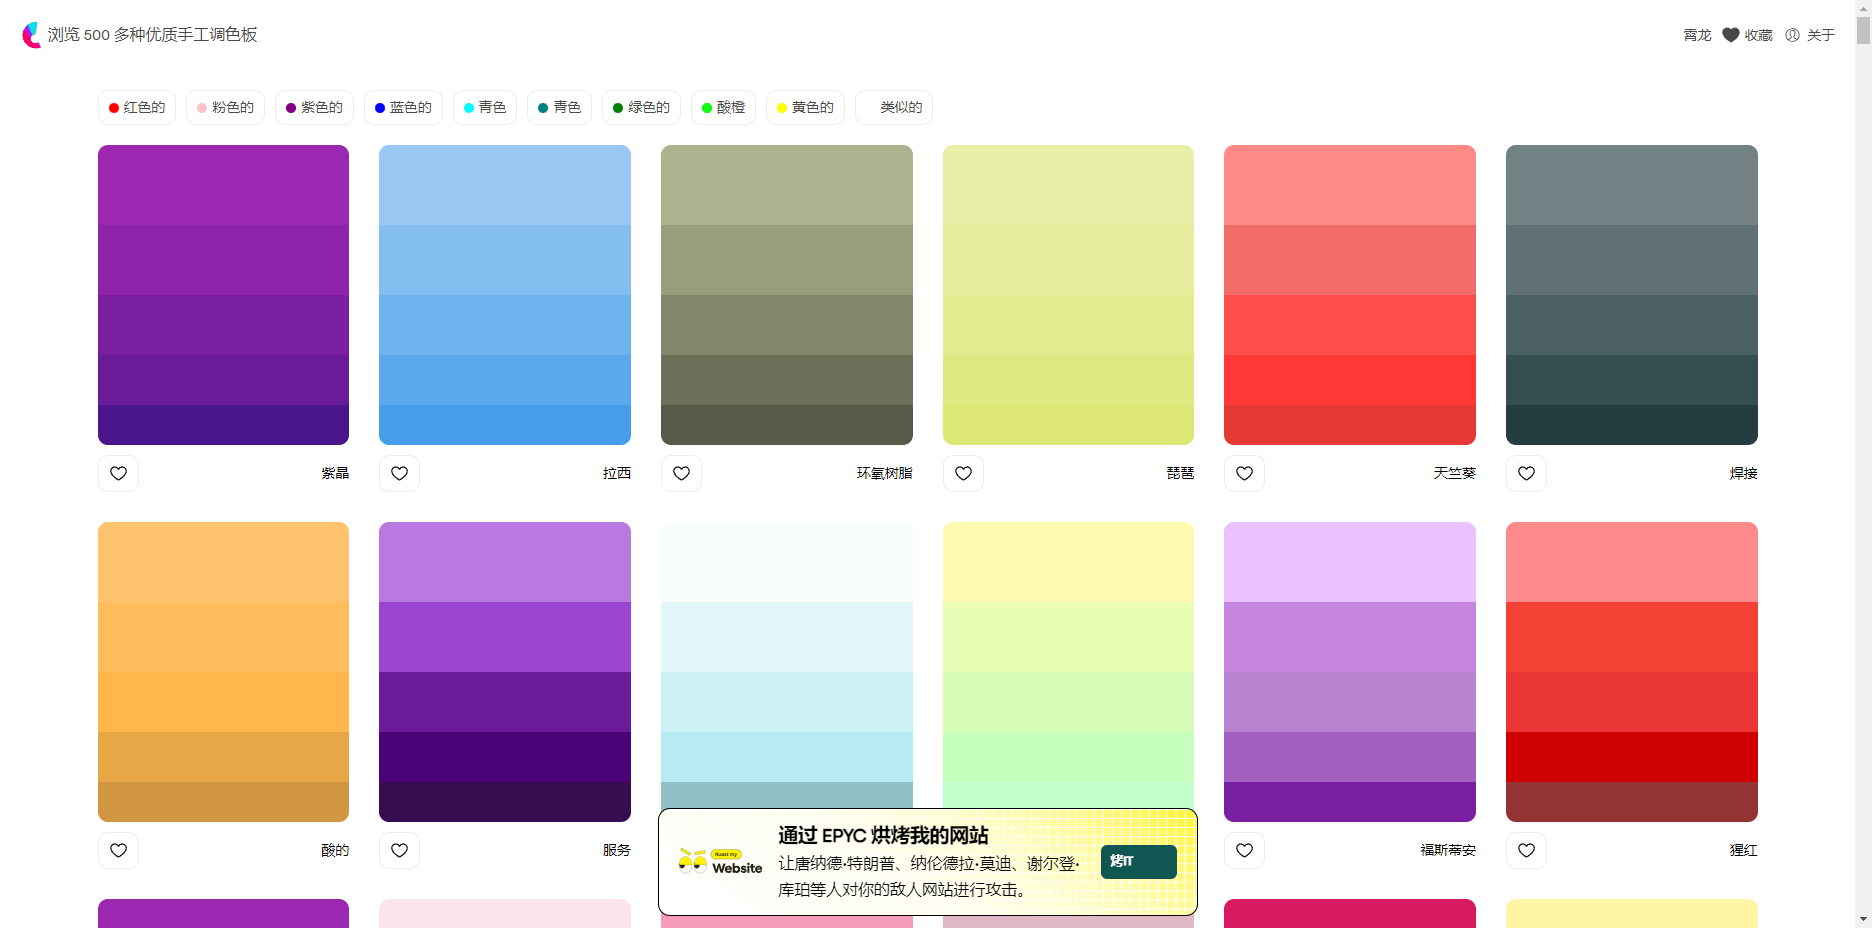Favorite the 拉西 palette heart button
Image resolution: width=1872 pixels, height=928 pixels.
(399, 473)
